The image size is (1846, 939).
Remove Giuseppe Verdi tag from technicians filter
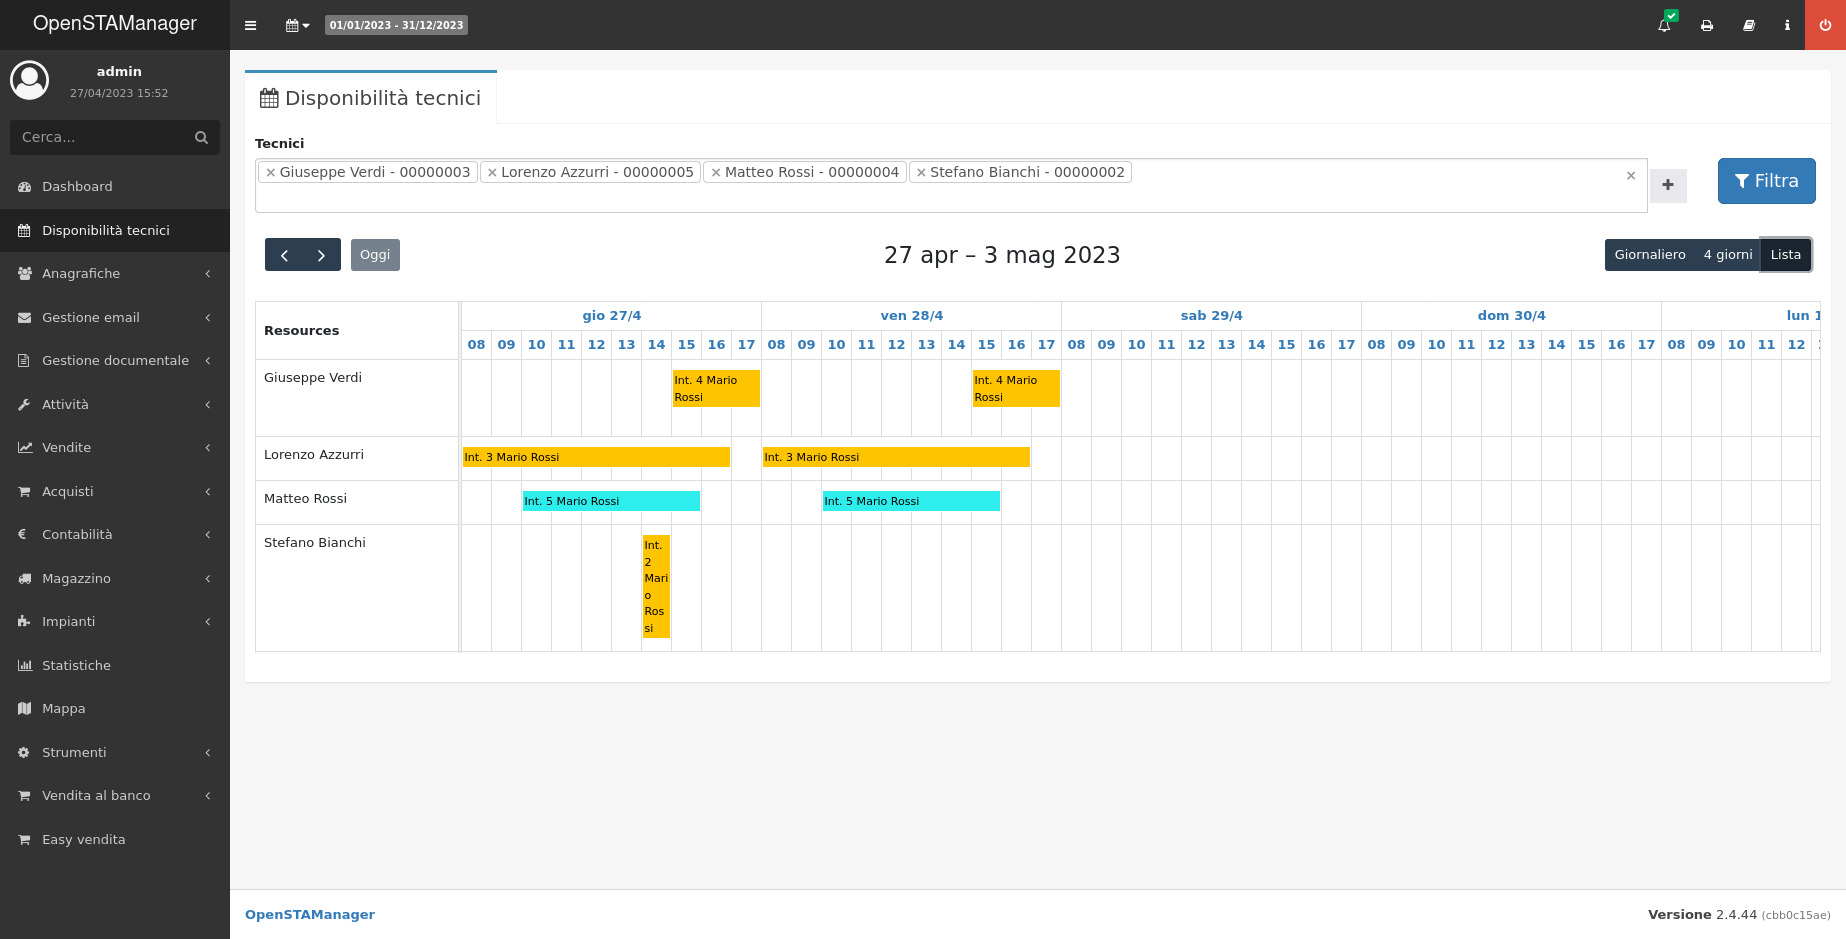coord(270,172)
